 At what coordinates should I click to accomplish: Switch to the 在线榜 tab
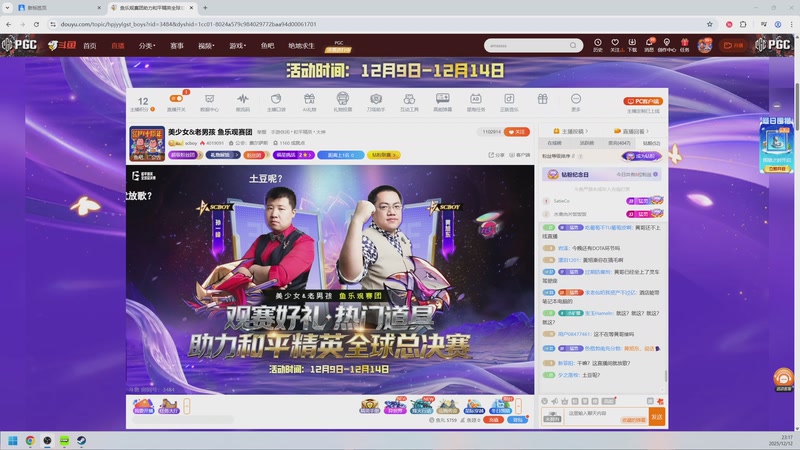[x=555, y=143]
